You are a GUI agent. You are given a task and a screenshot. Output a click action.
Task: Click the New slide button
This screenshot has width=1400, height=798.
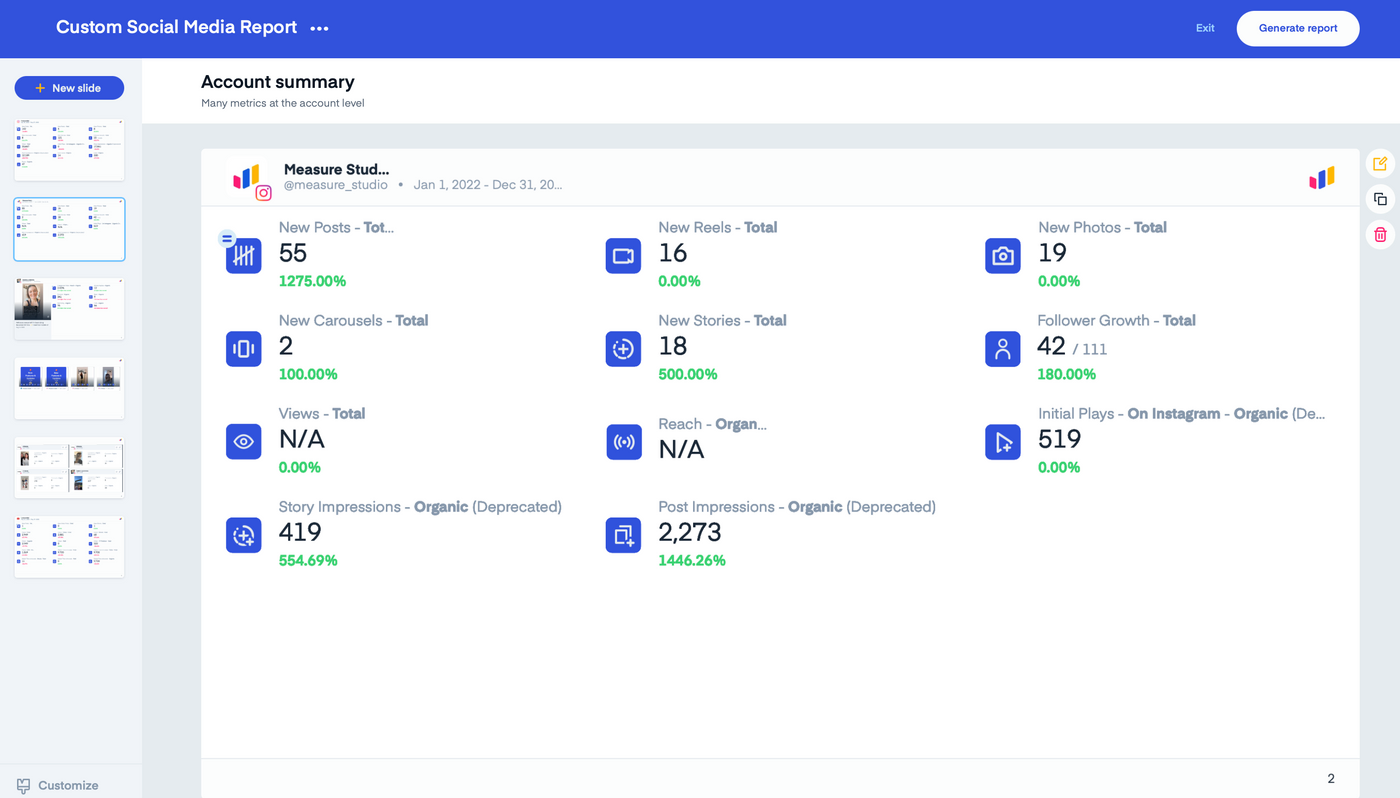pyautogui.click(x=69, y=88)
